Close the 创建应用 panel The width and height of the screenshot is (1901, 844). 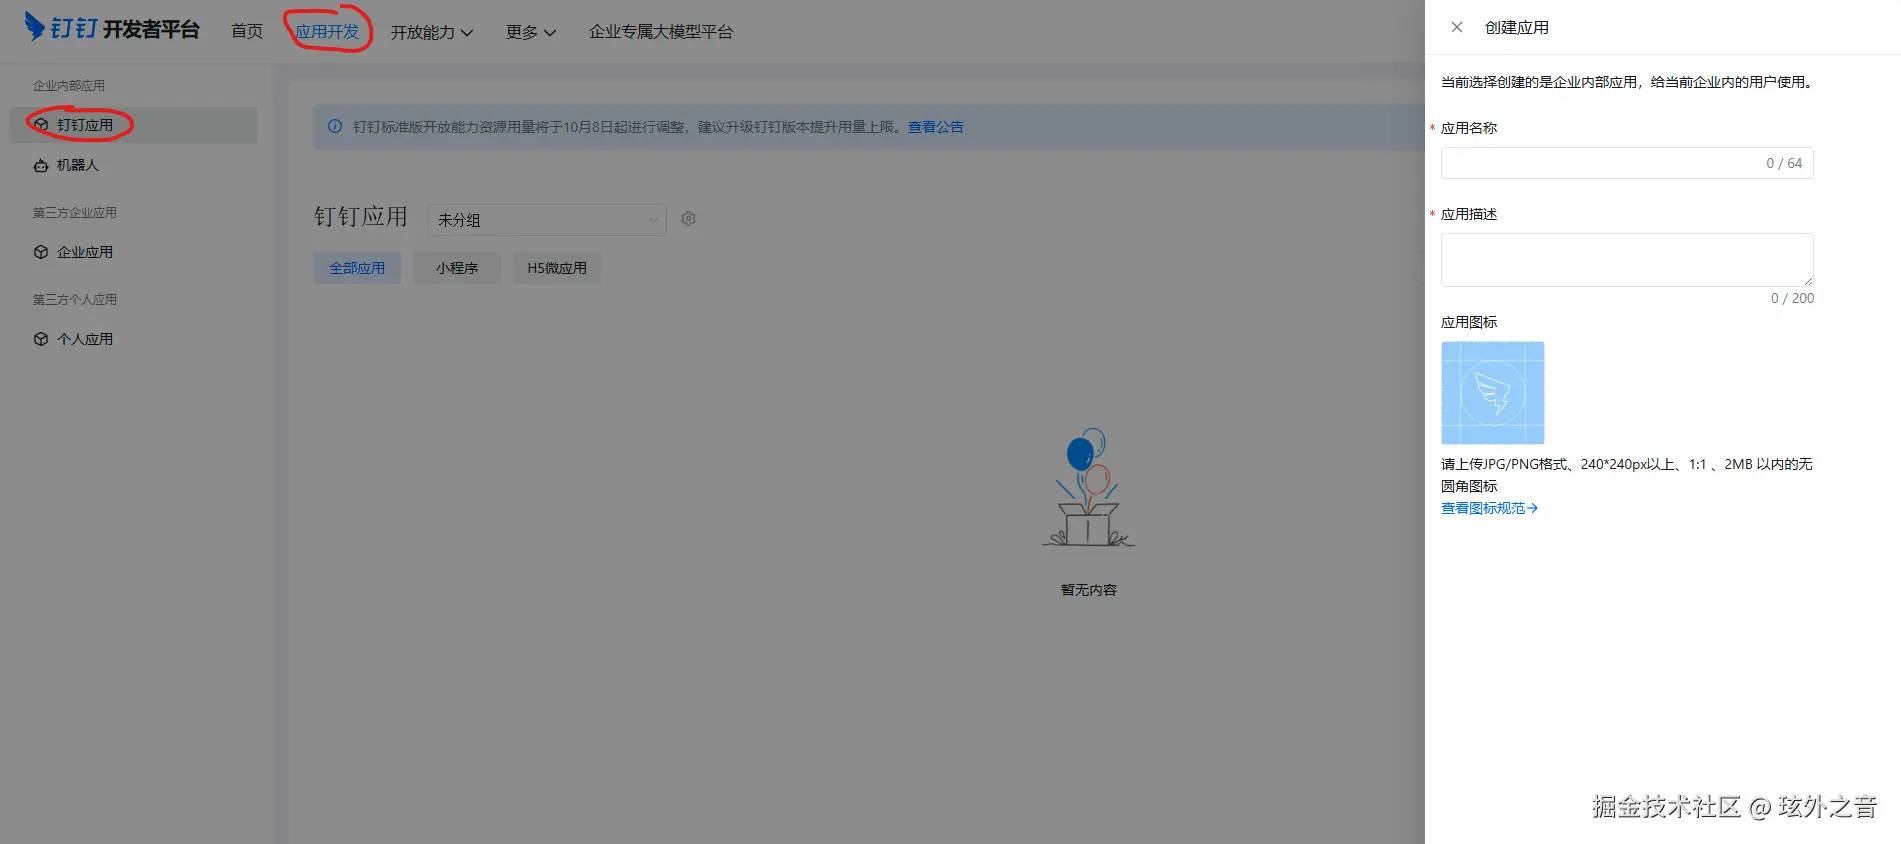1457,28
